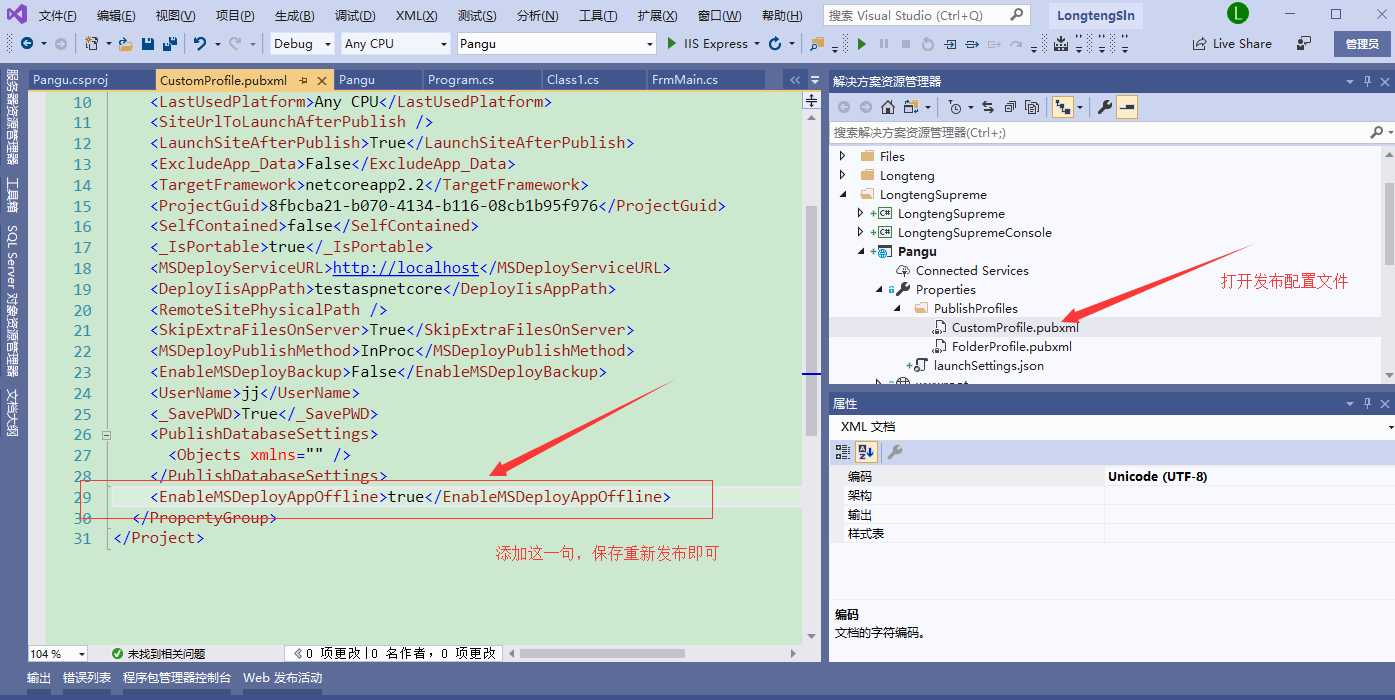Viewport: 1395px width, 700px height.
Task: Open the IIS Express dropdown arrow
Action: click(x=757, y=44)
